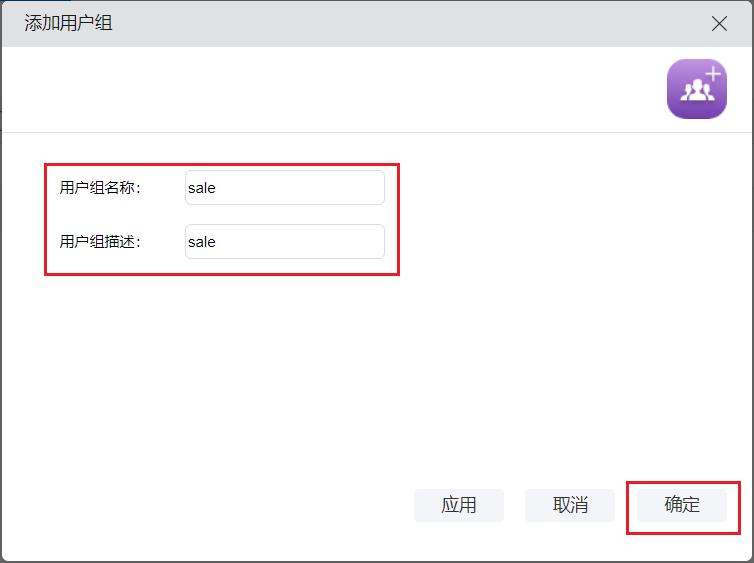The image size is (754, 563).
Task: Click the 用户组描述 label text
Action: tap(100, 242)
